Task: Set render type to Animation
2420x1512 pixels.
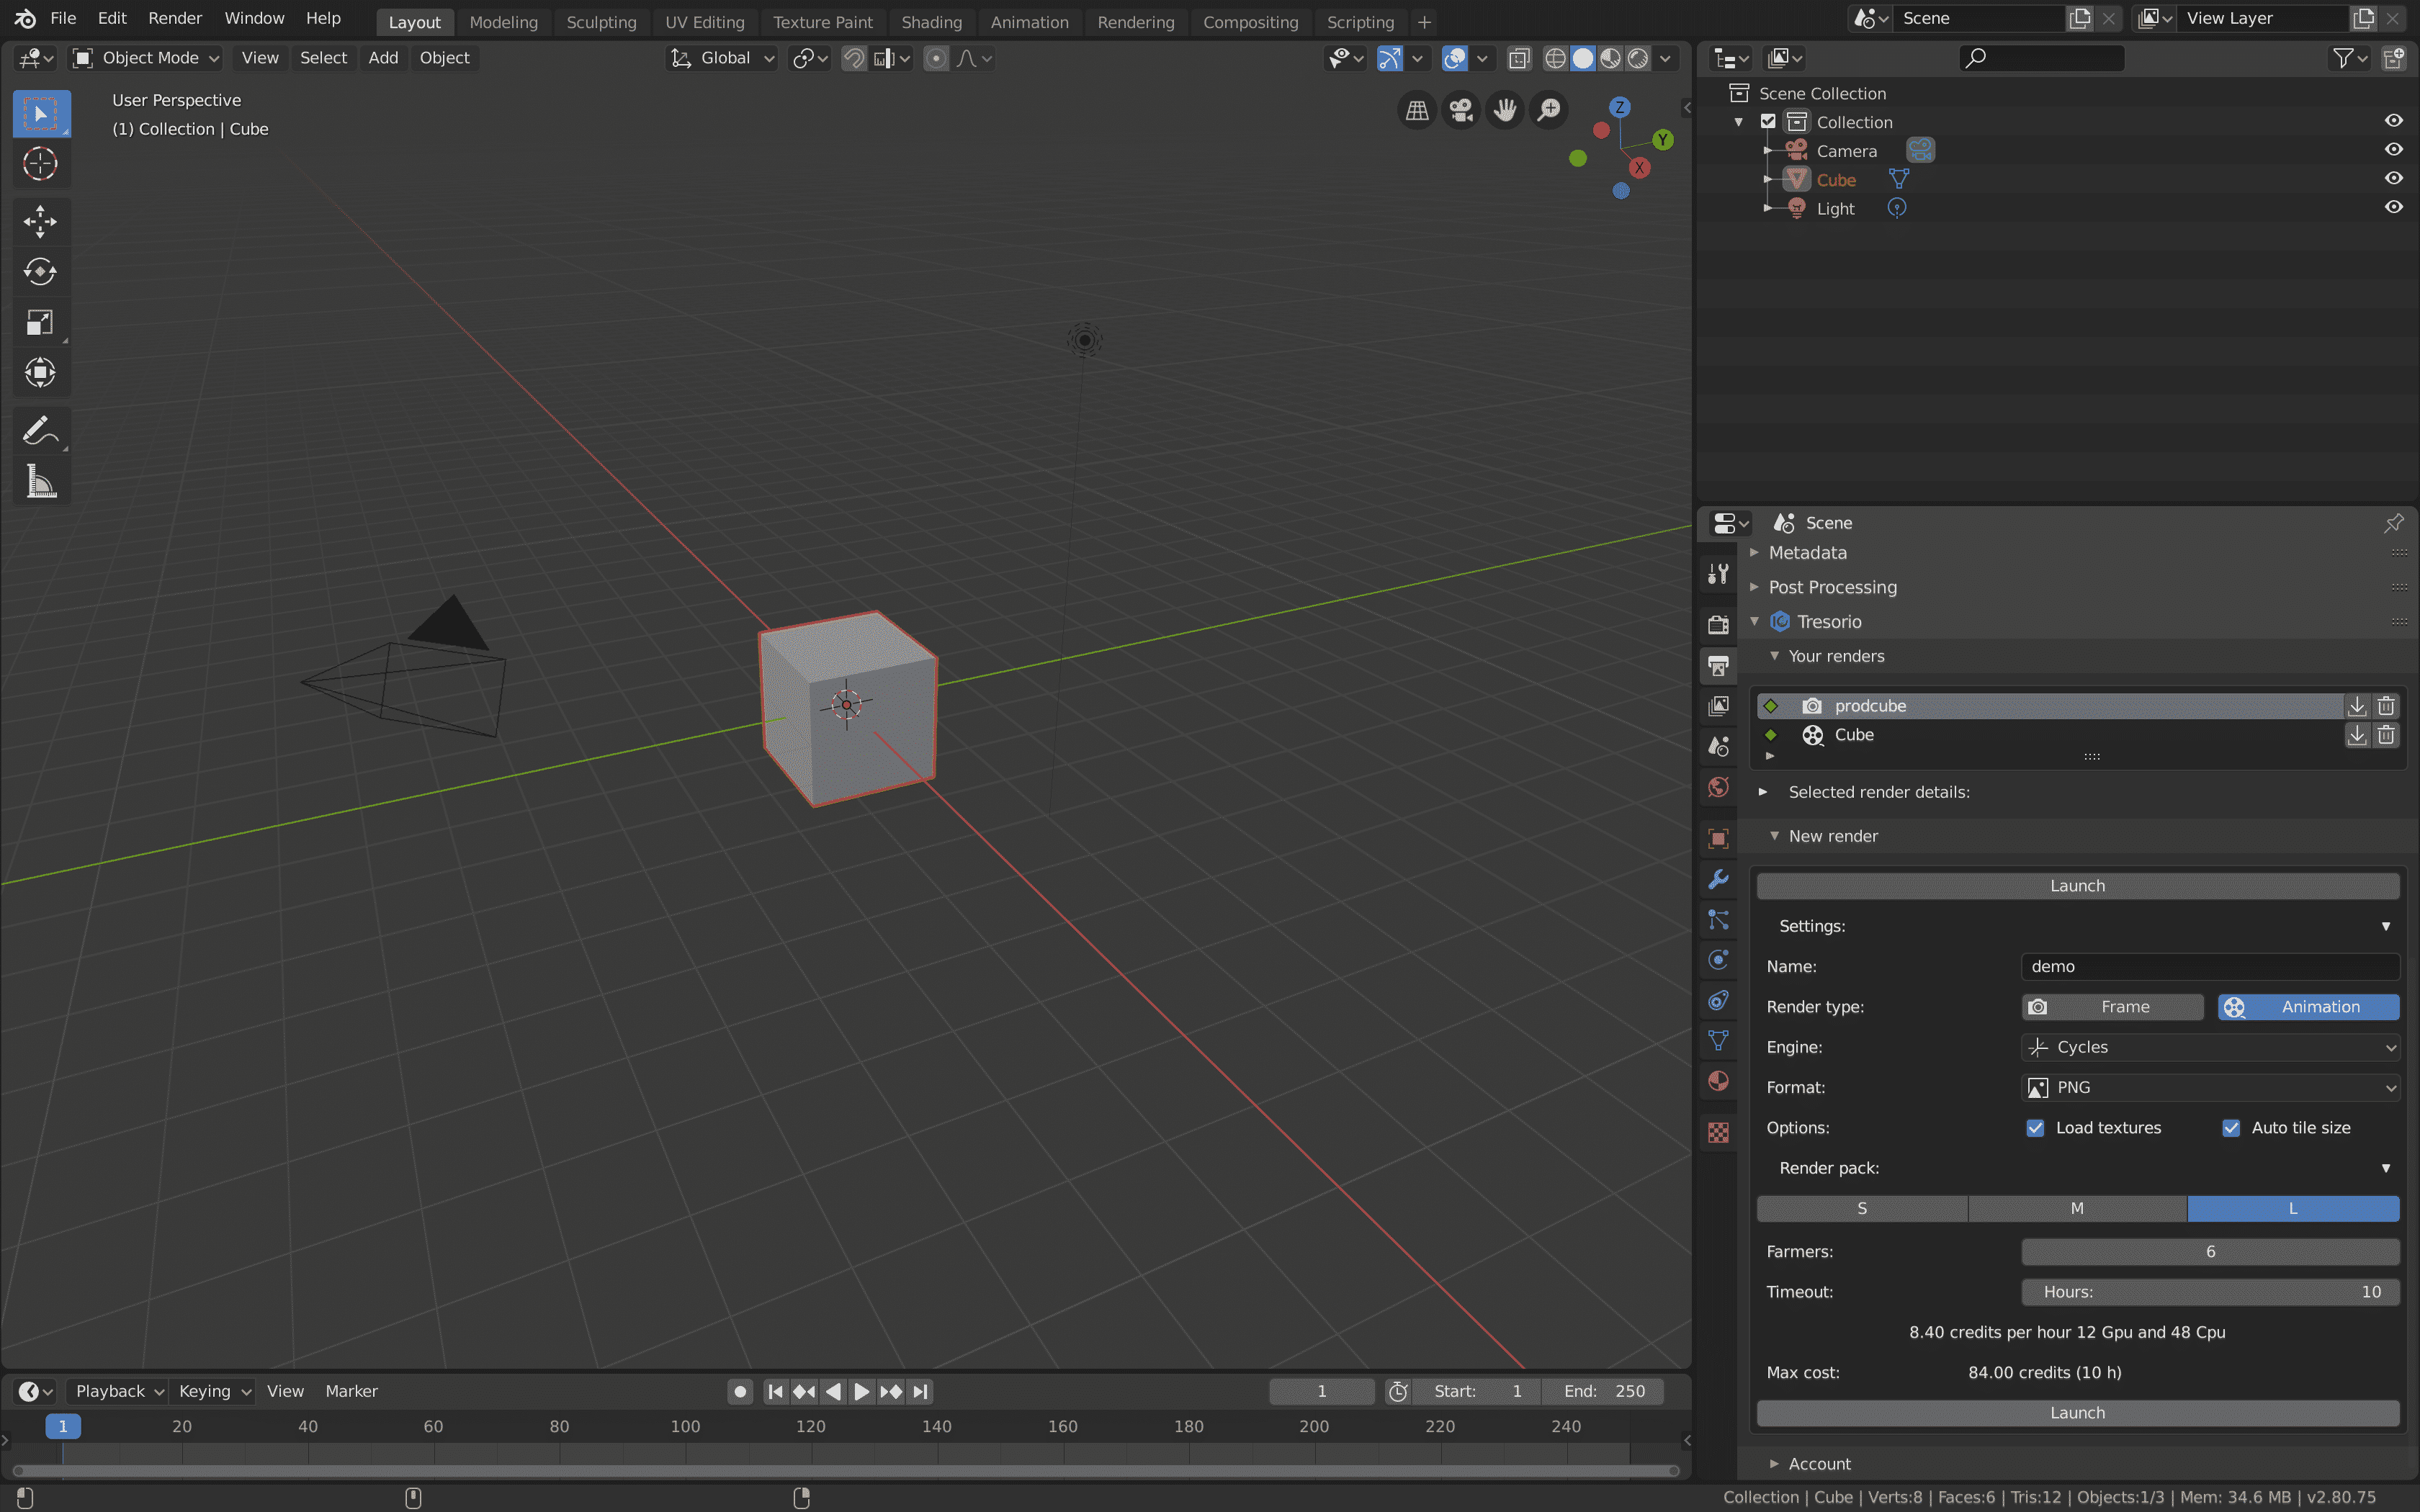Action: 2308,1007
